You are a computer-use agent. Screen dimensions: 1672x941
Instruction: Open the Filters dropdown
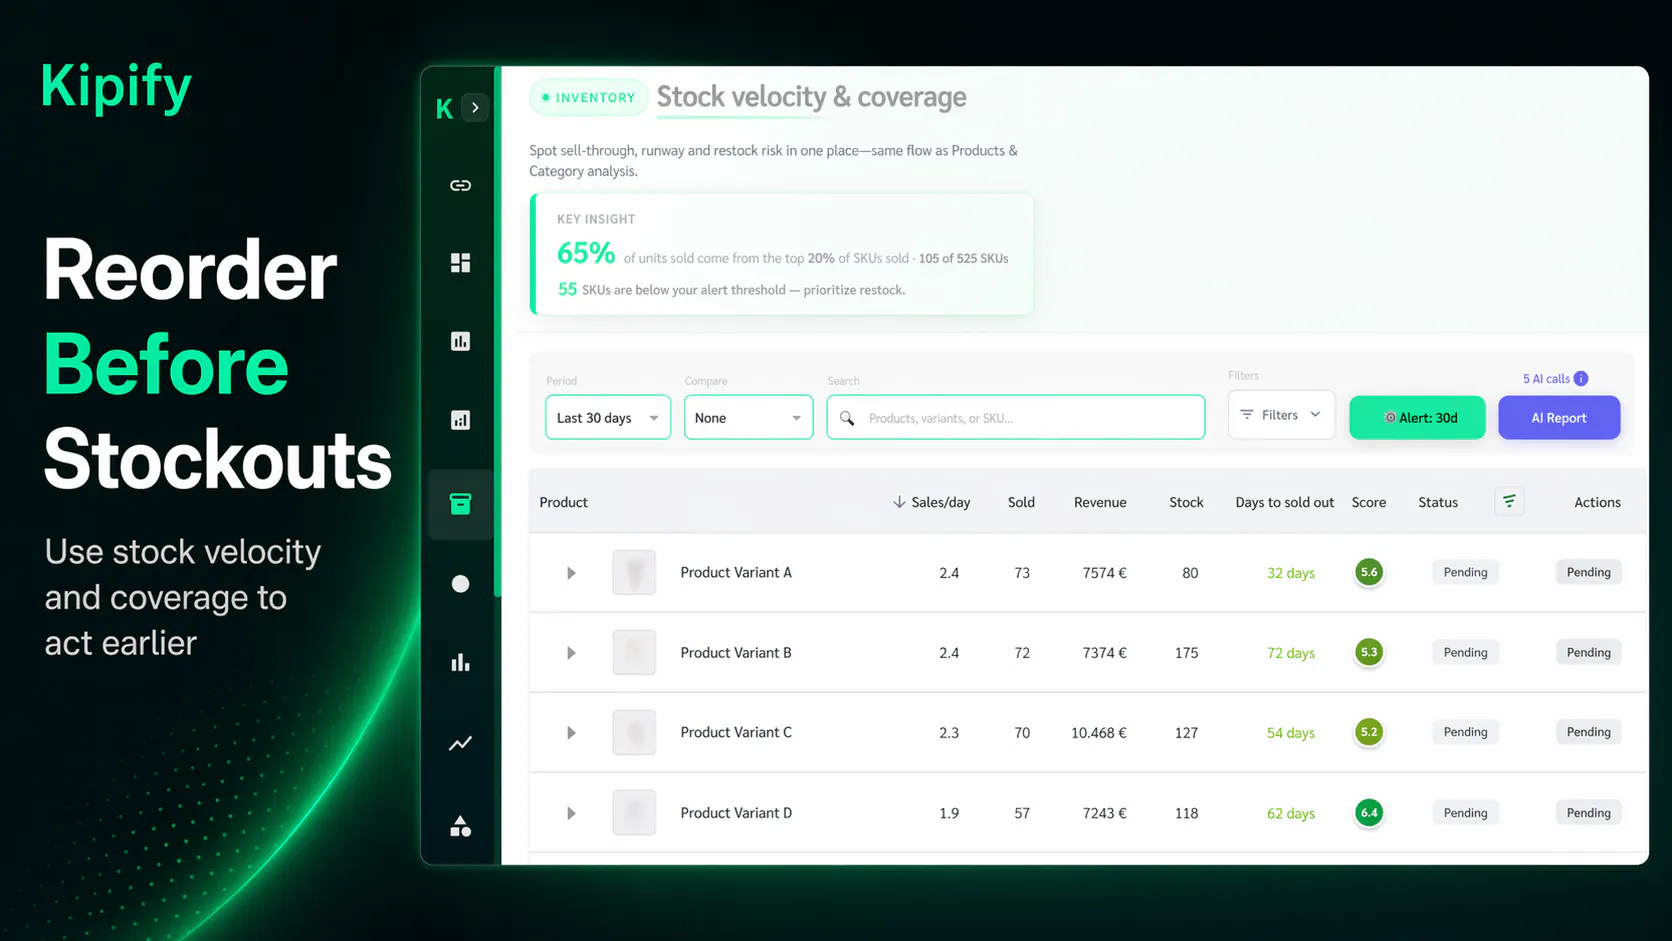[1281, 415]
